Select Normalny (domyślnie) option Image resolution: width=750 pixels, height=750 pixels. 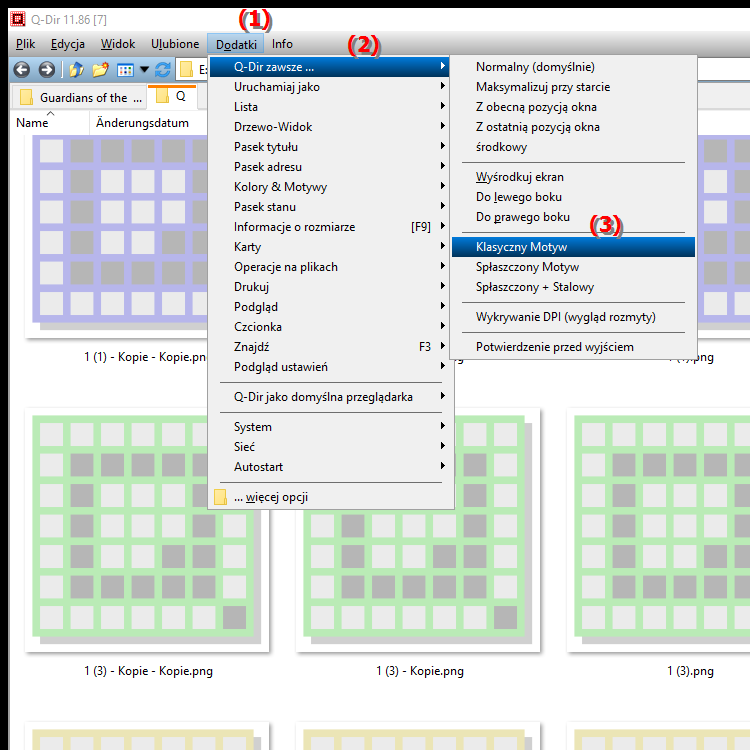click(x=573, y=67)
